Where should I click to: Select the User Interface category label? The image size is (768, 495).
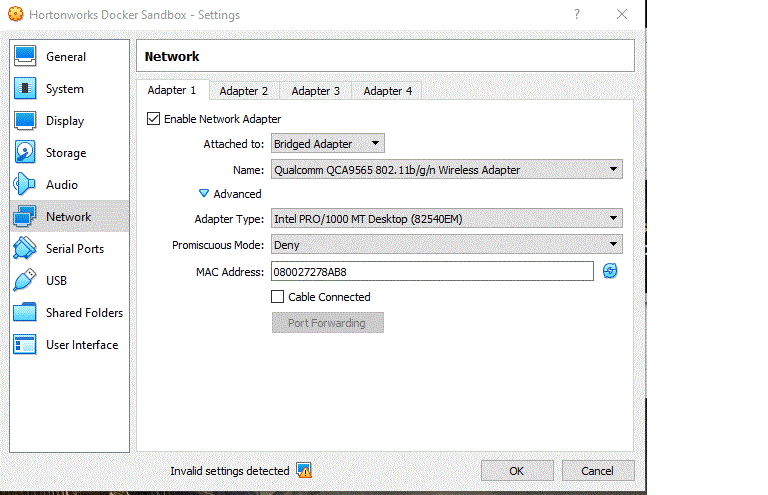click(82, 345)
